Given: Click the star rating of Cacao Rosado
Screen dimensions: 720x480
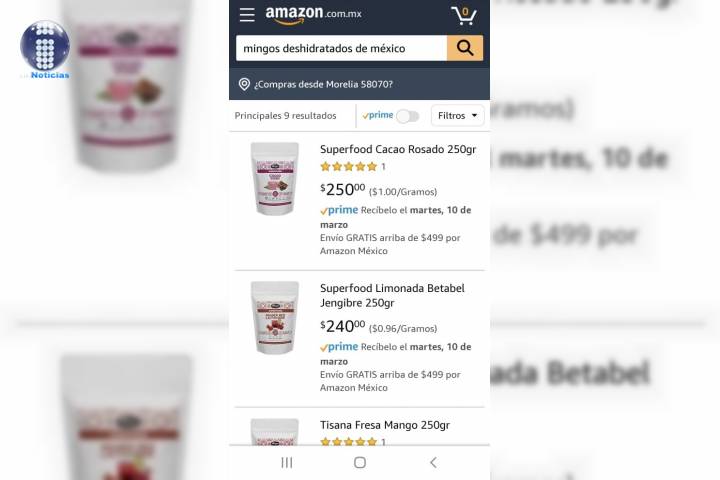Looking at the screenshot, I should (x=349, y=166).
